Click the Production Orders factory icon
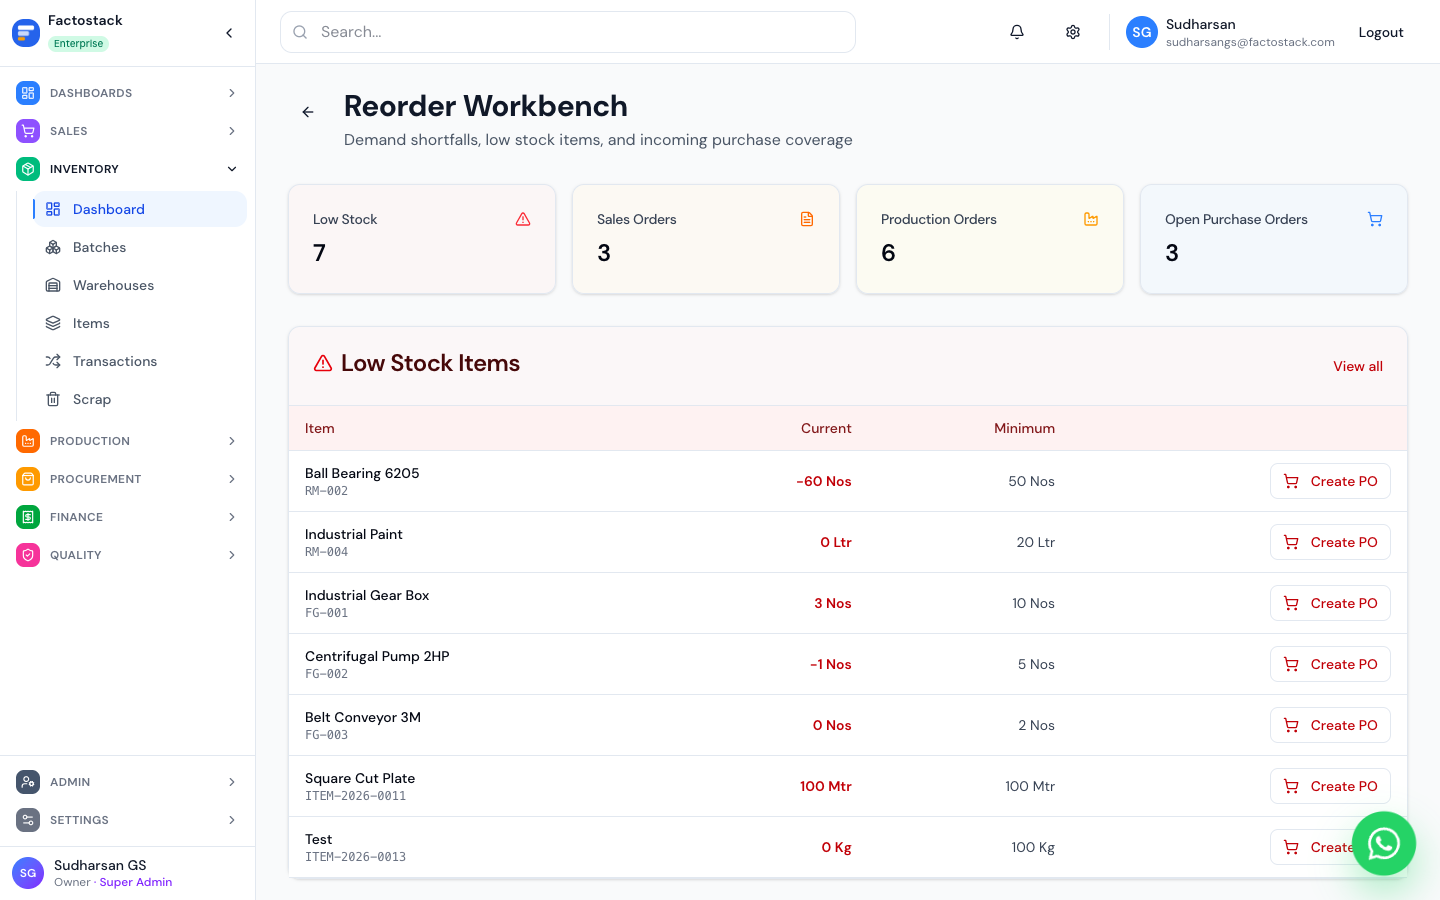The width and height of the screenshot is (1440, 900). pyautogui.click(x=1091, y=219)
